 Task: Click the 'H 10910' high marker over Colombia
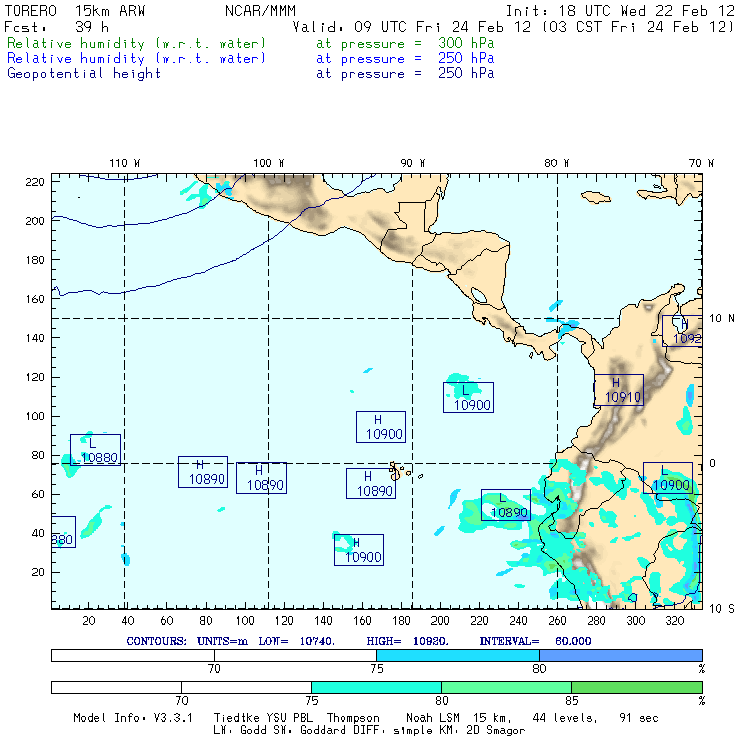619,390
